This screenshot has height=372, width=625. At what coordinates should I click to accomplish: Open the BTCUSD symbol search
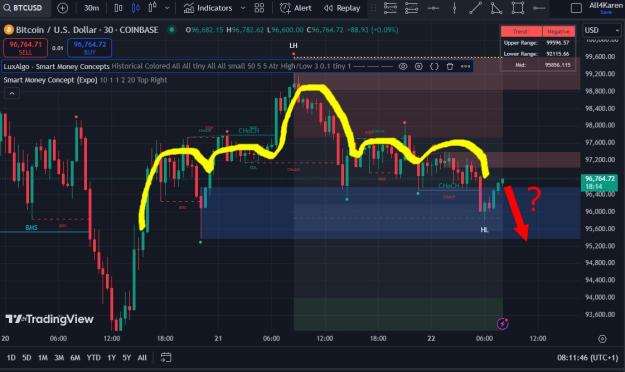point(23,8)
